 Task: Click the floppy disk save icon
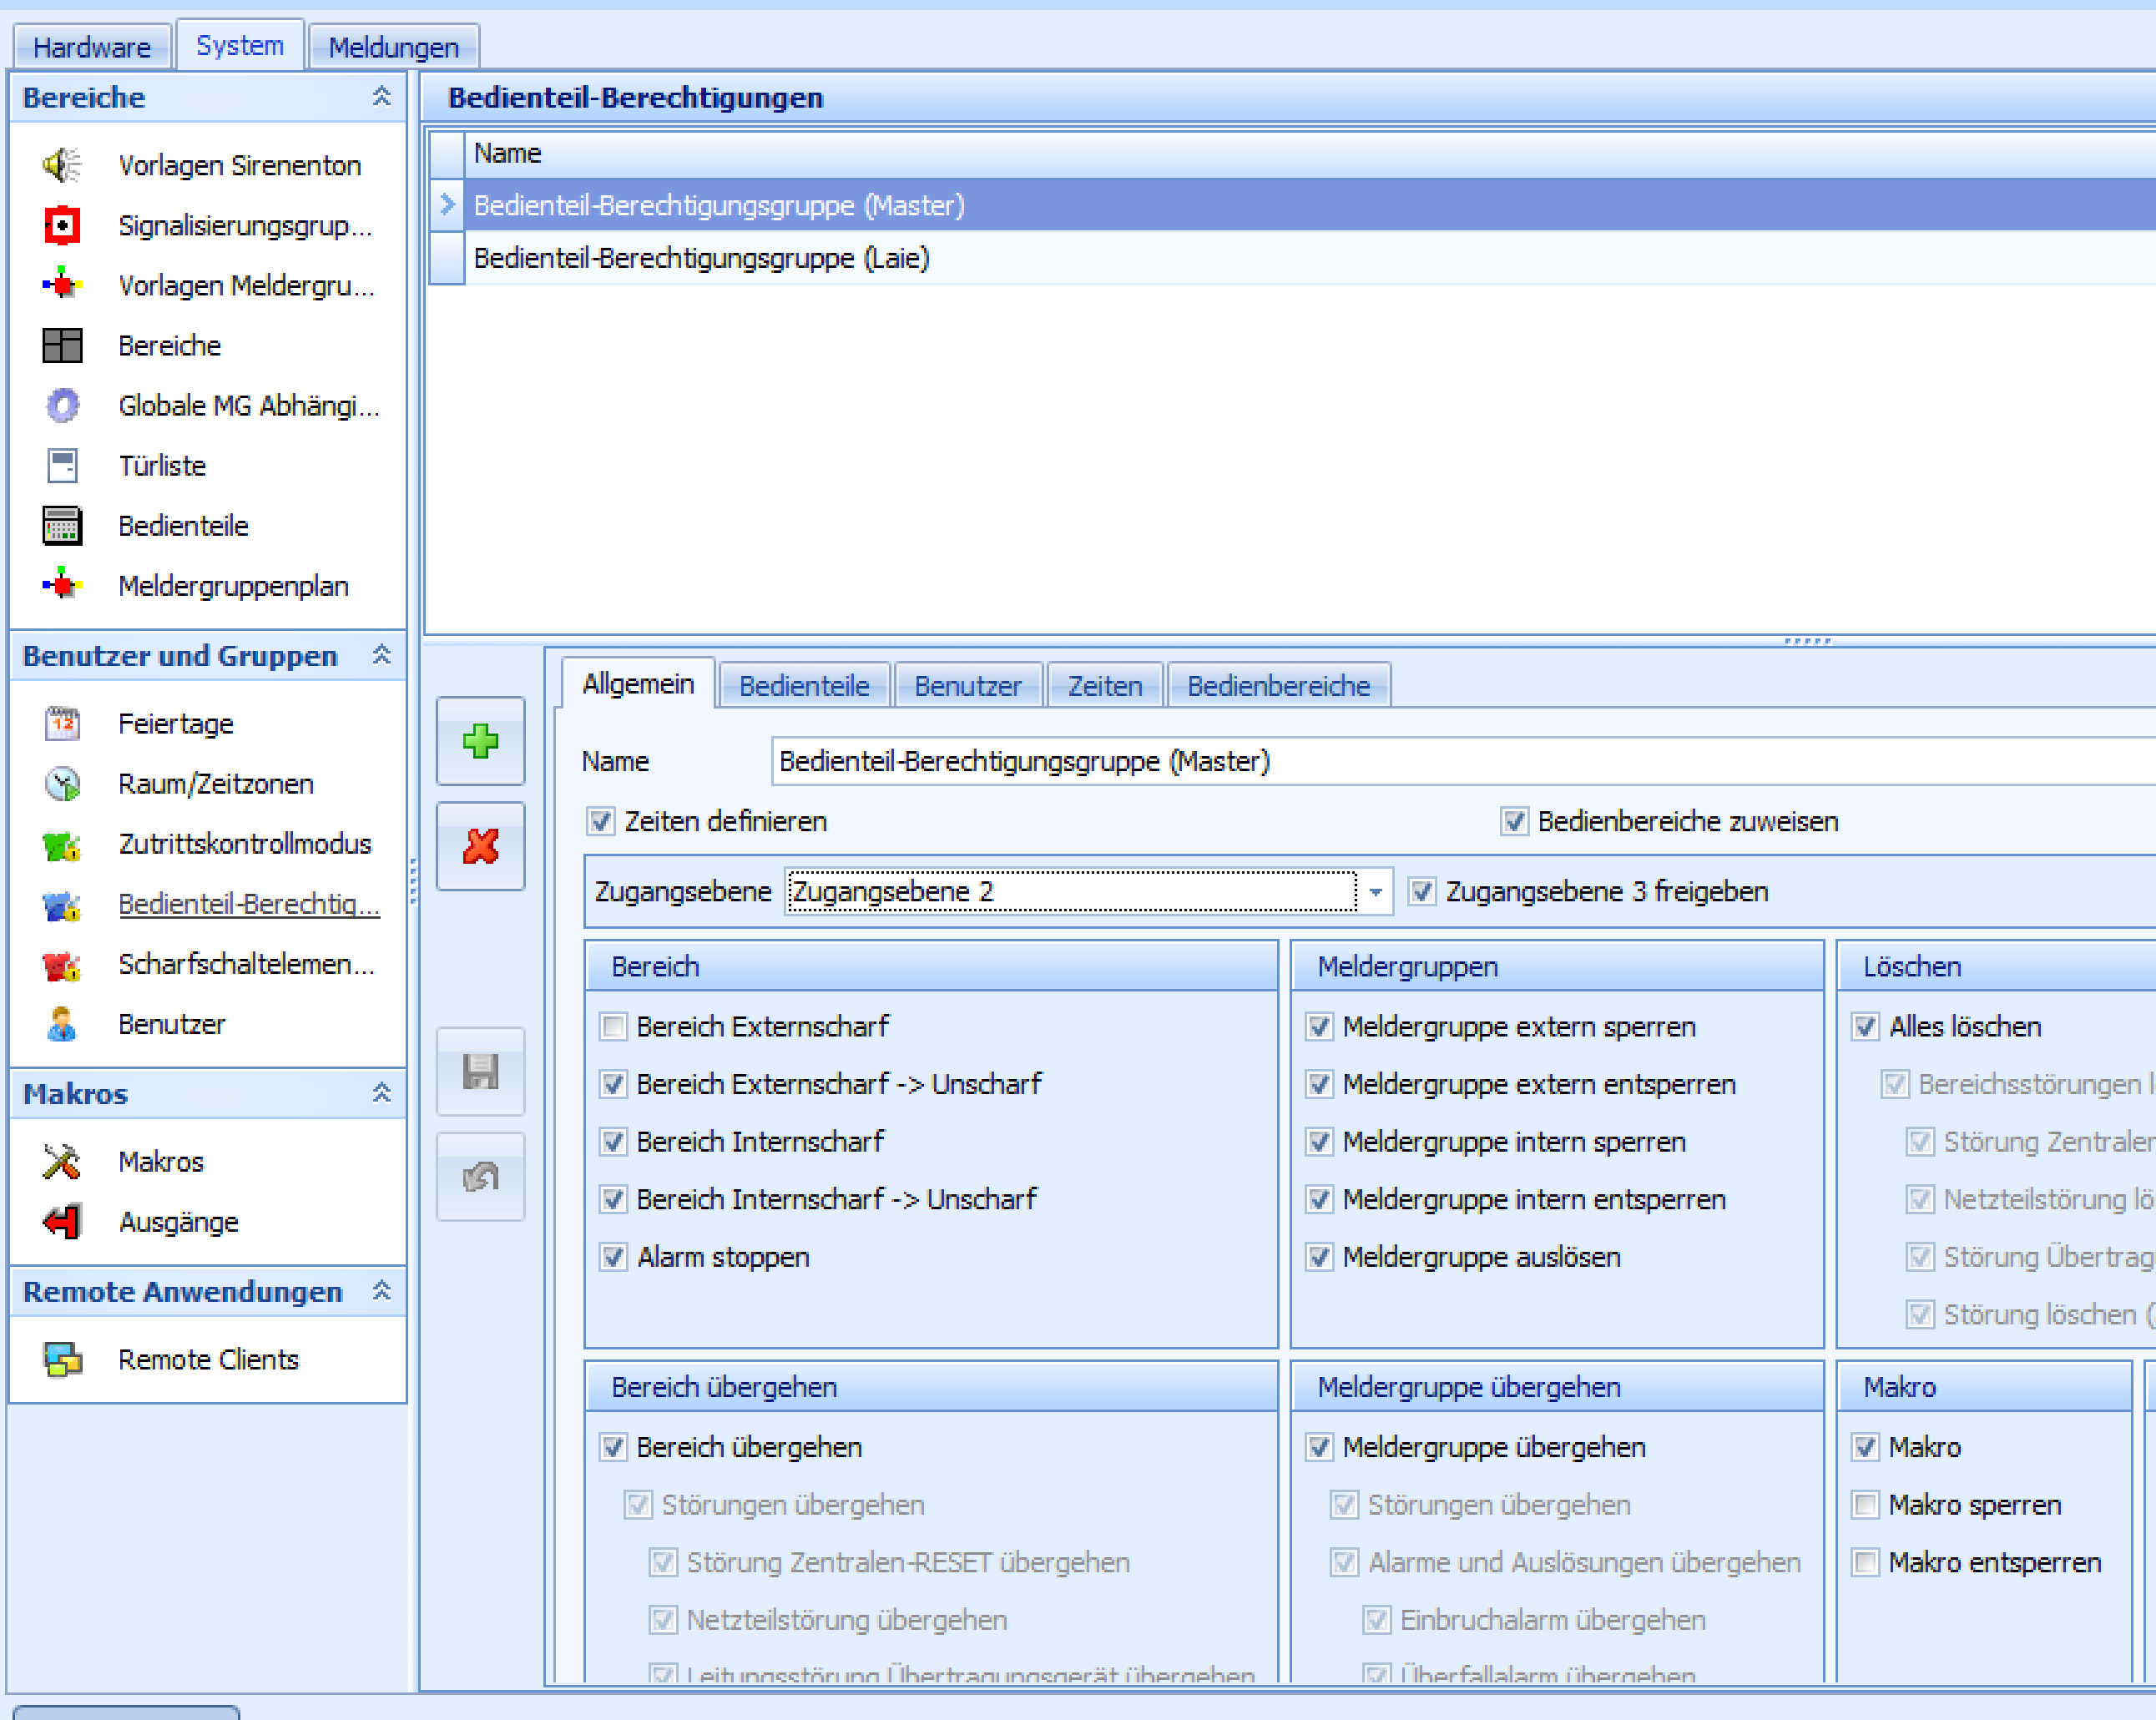[x=480, y=1072]
